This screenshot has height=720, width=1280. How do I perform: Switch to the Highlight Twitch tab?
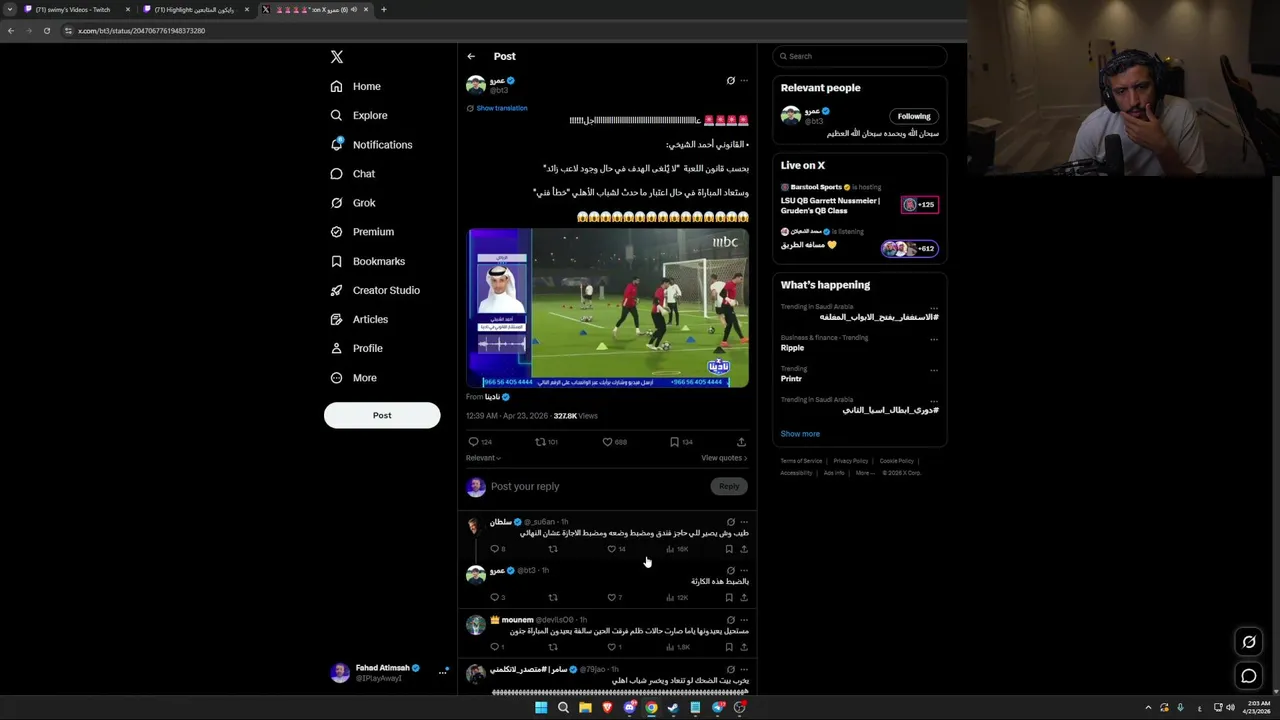(x=196, y=9)
